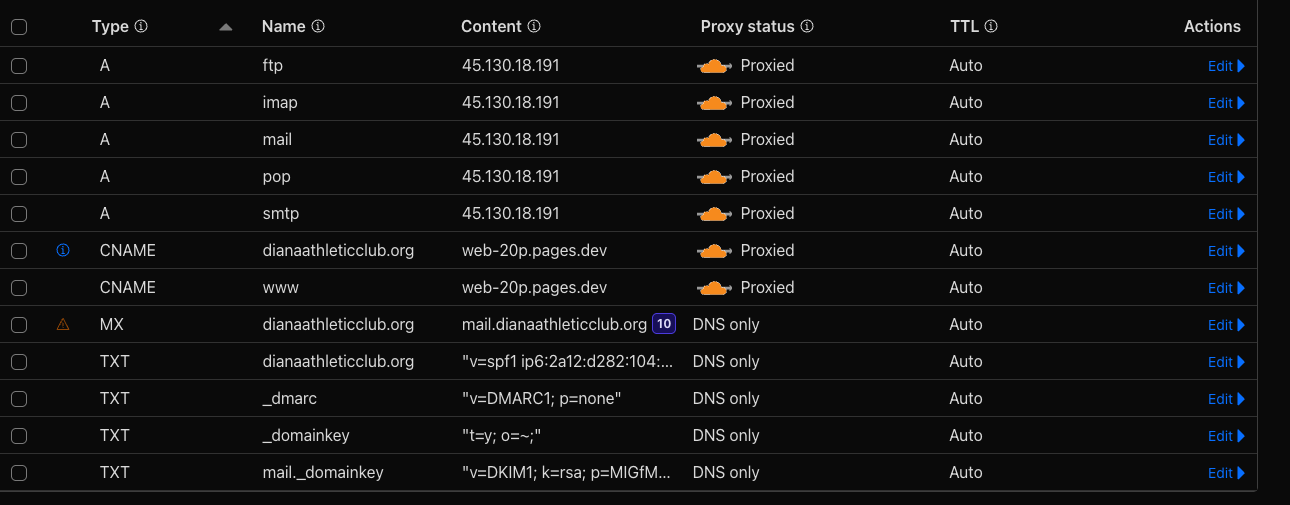
Task: Expand Edit for the mail._domainkey TXT record
Action: (x=1226, y=473)
